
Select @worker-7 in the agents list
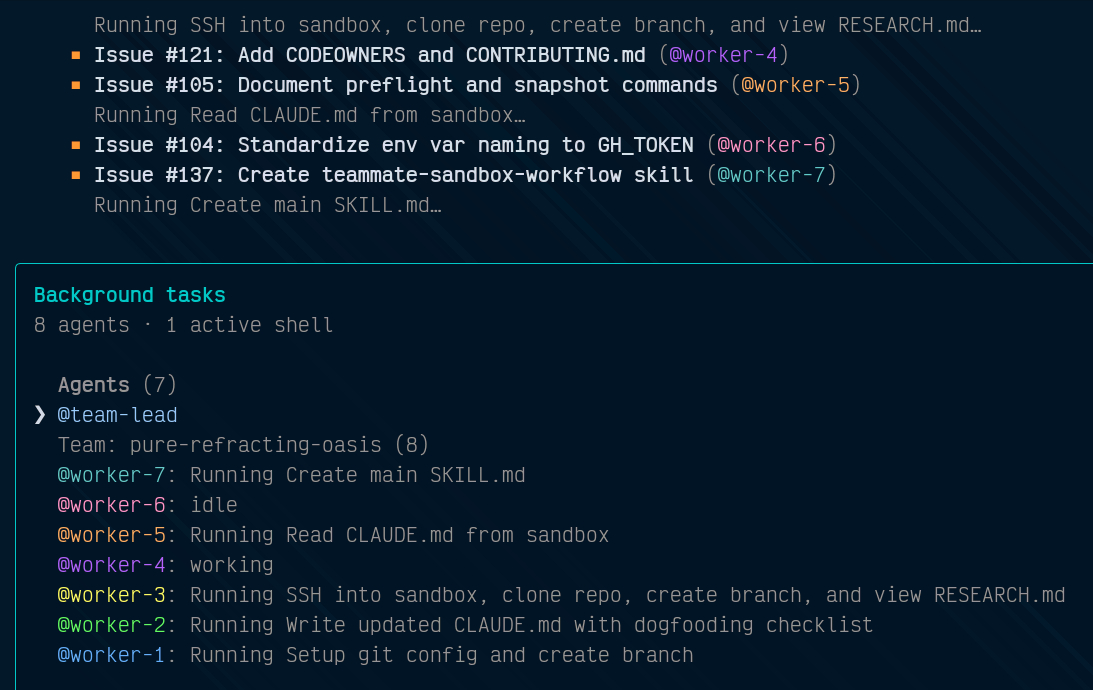[111, 475]
